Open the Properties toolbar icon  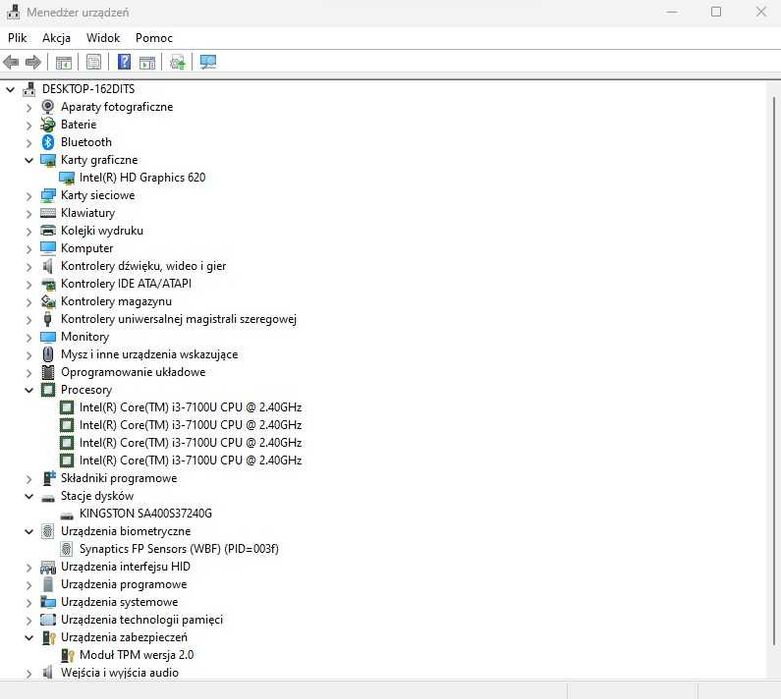click(94, 62)
